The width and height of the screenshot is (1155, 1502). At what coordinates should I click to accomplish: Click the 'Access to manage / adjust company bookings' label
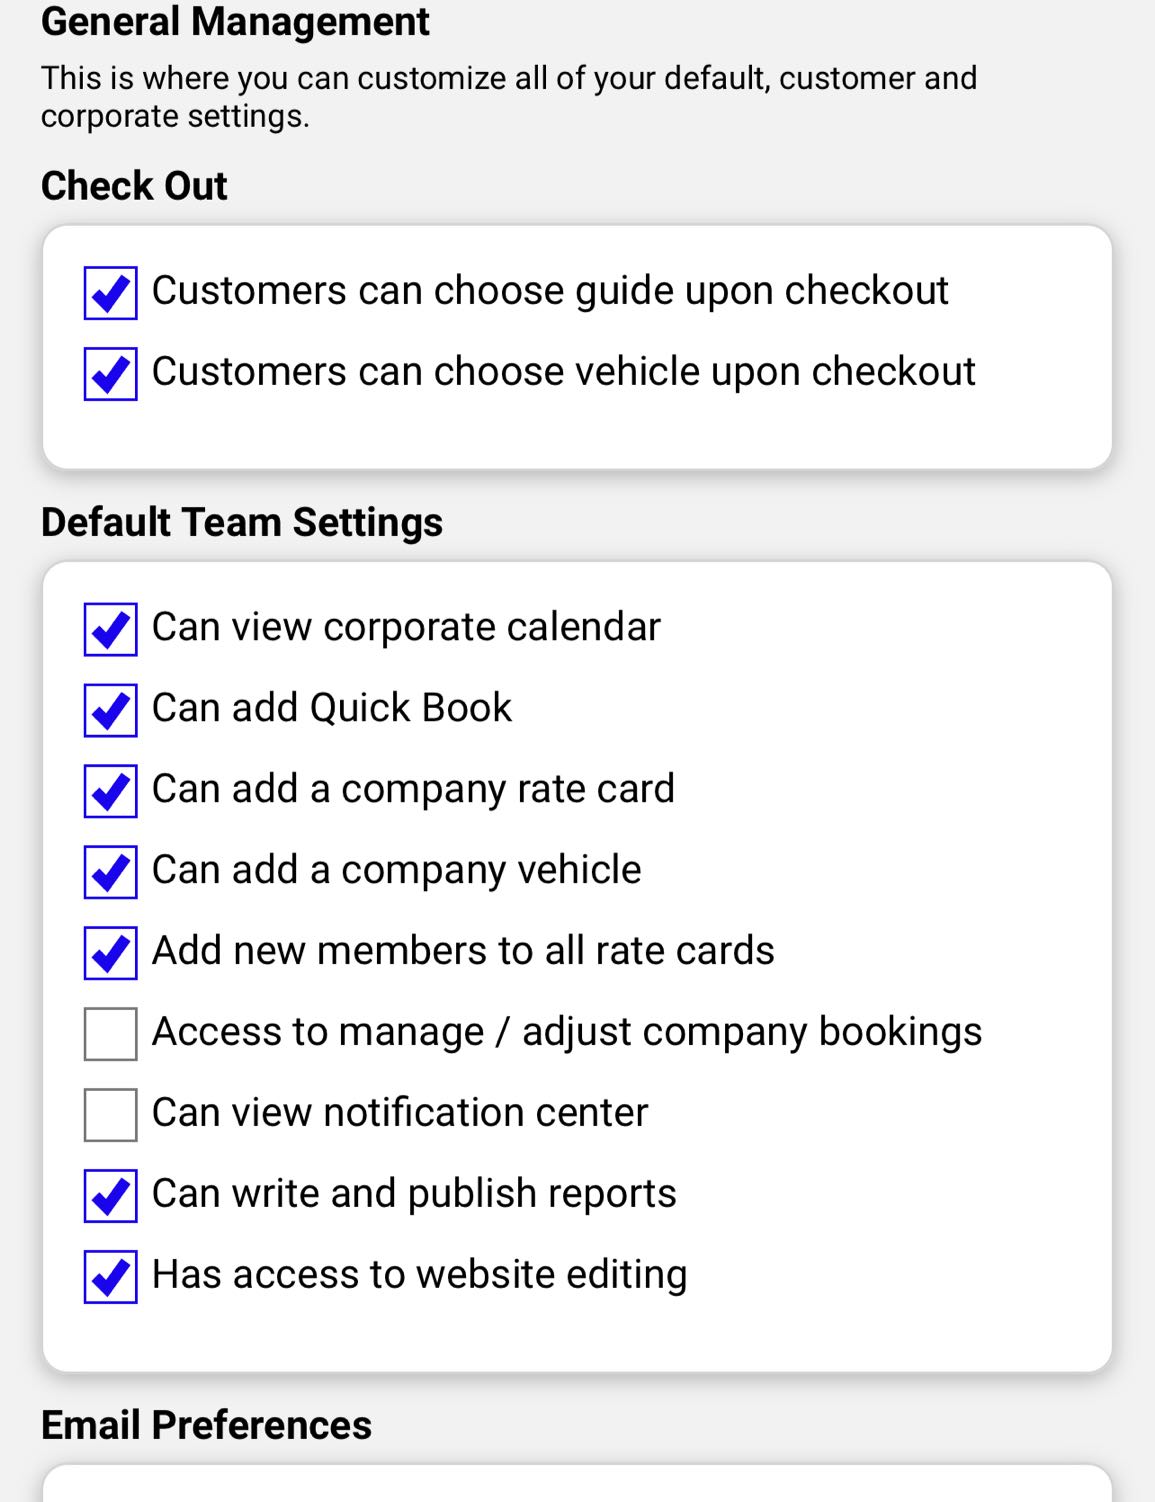tap(567, 1032)
